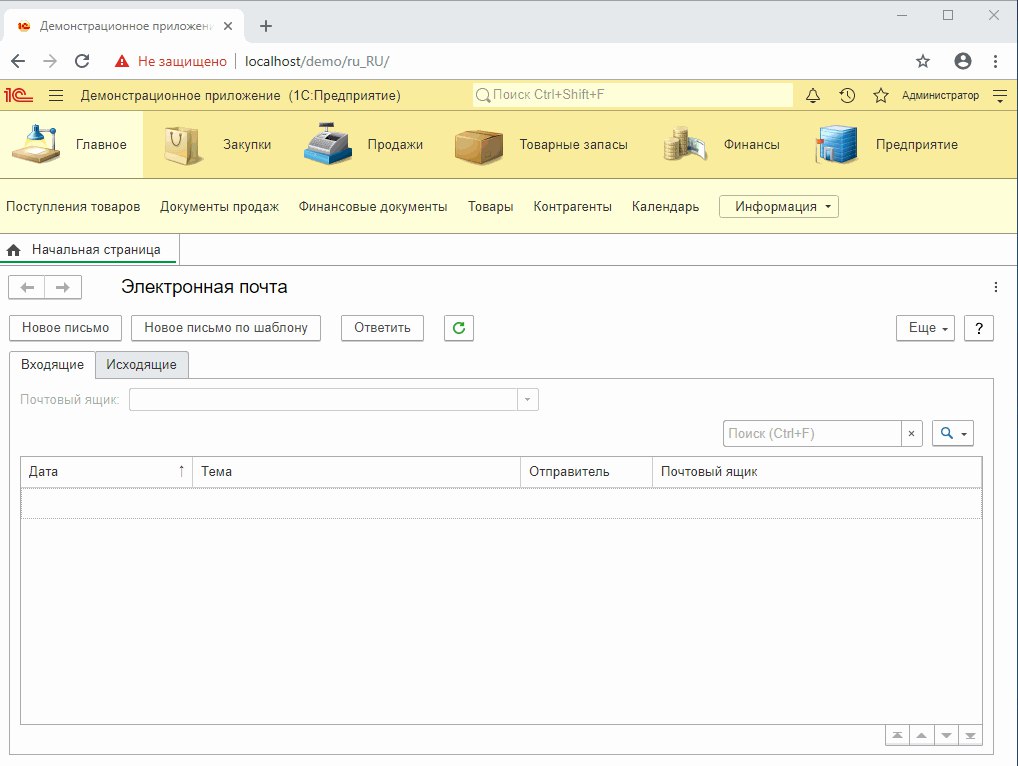1018x766 pixels.
Task: Move up one row in list
Action: 921,735
